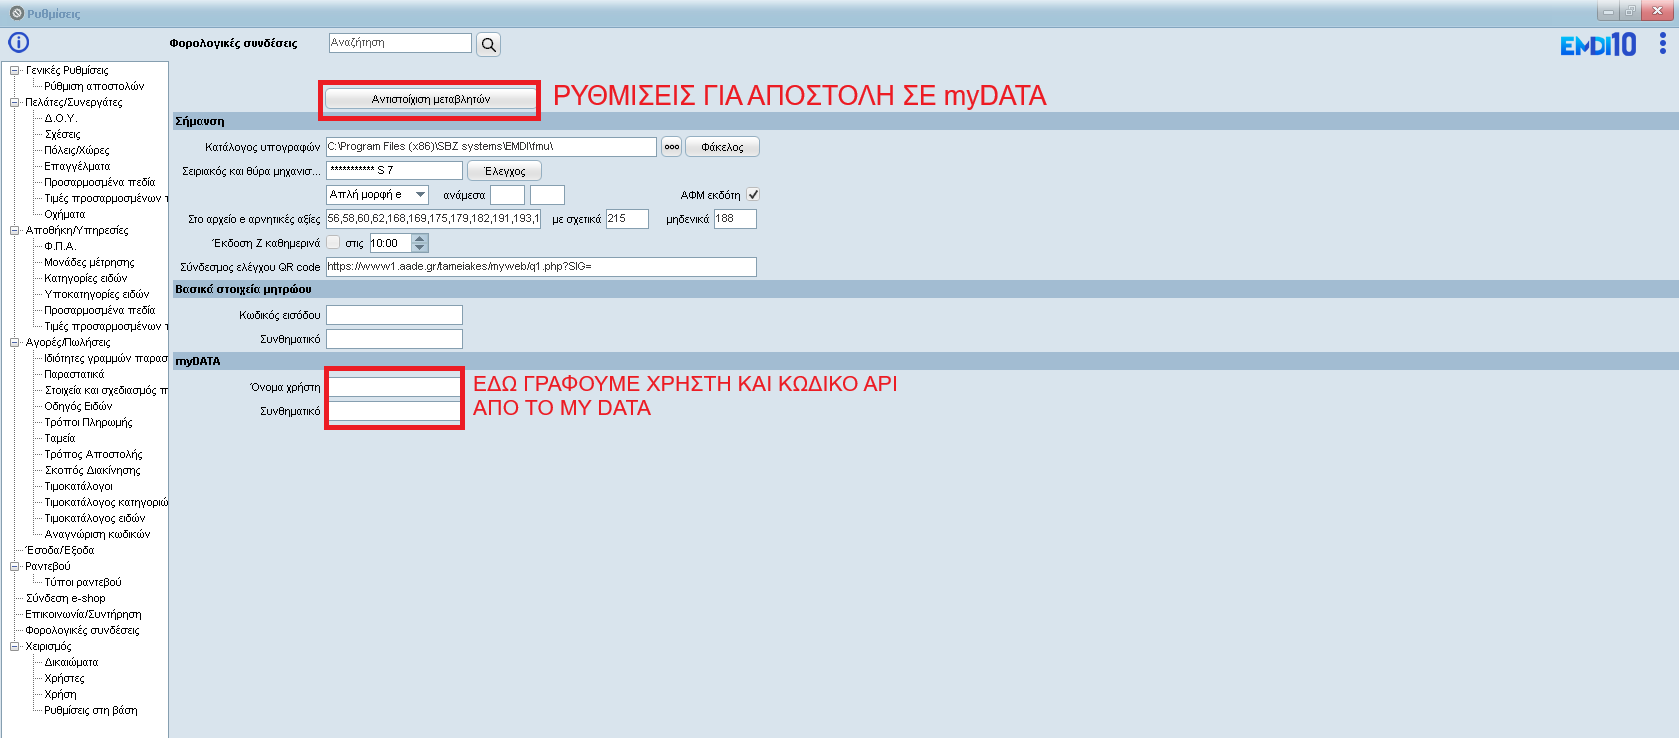The height and width of the screenshot is (738, 1679).
Task: Click the myDATA Συνθηματικό field
Action: point(394,411)
